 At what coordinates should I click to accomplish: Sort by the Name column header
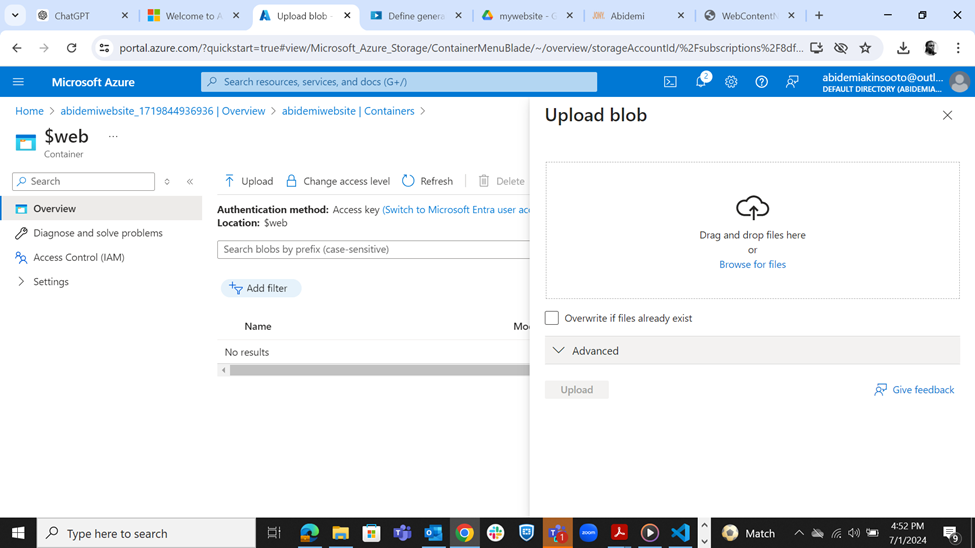[257, 326]
